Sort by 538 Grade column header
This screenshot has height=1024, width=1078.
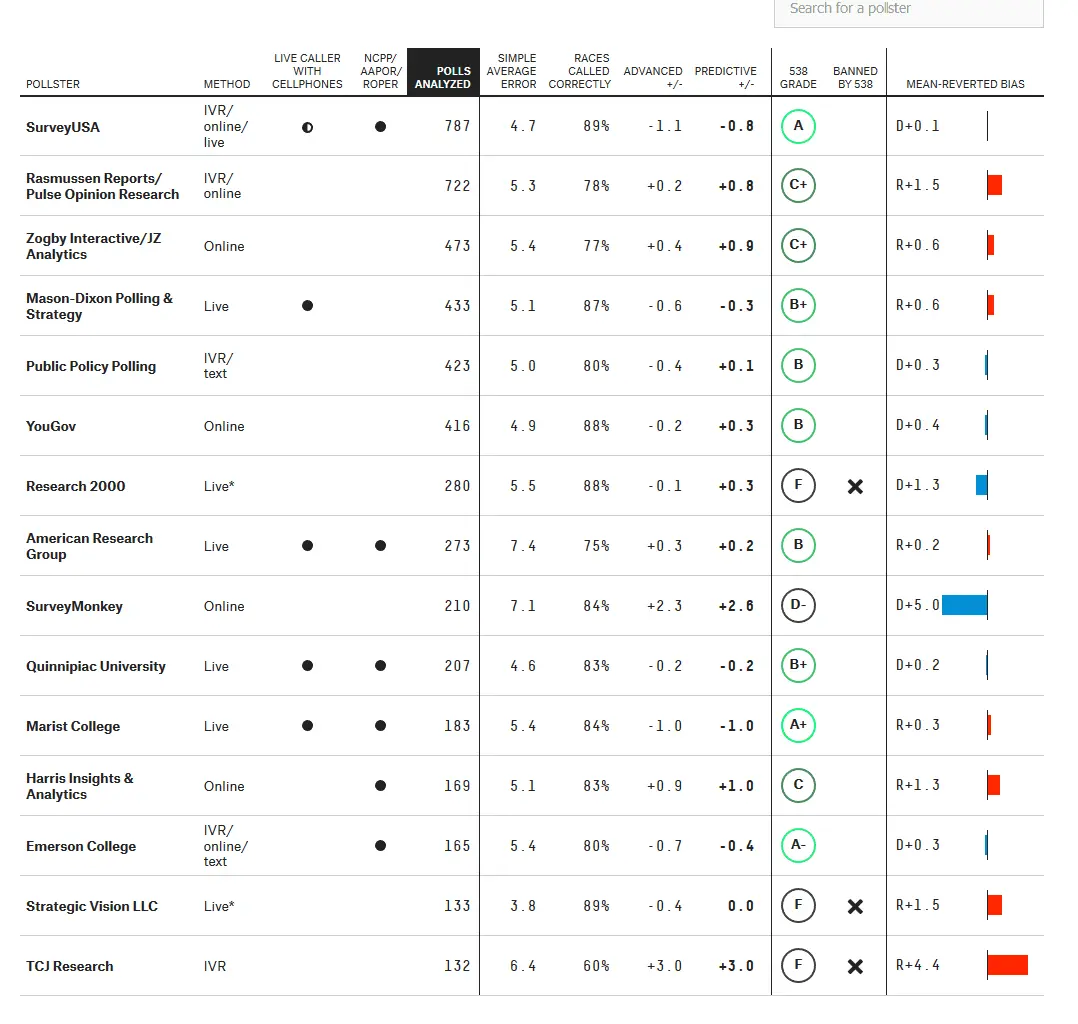coord(798,77)
